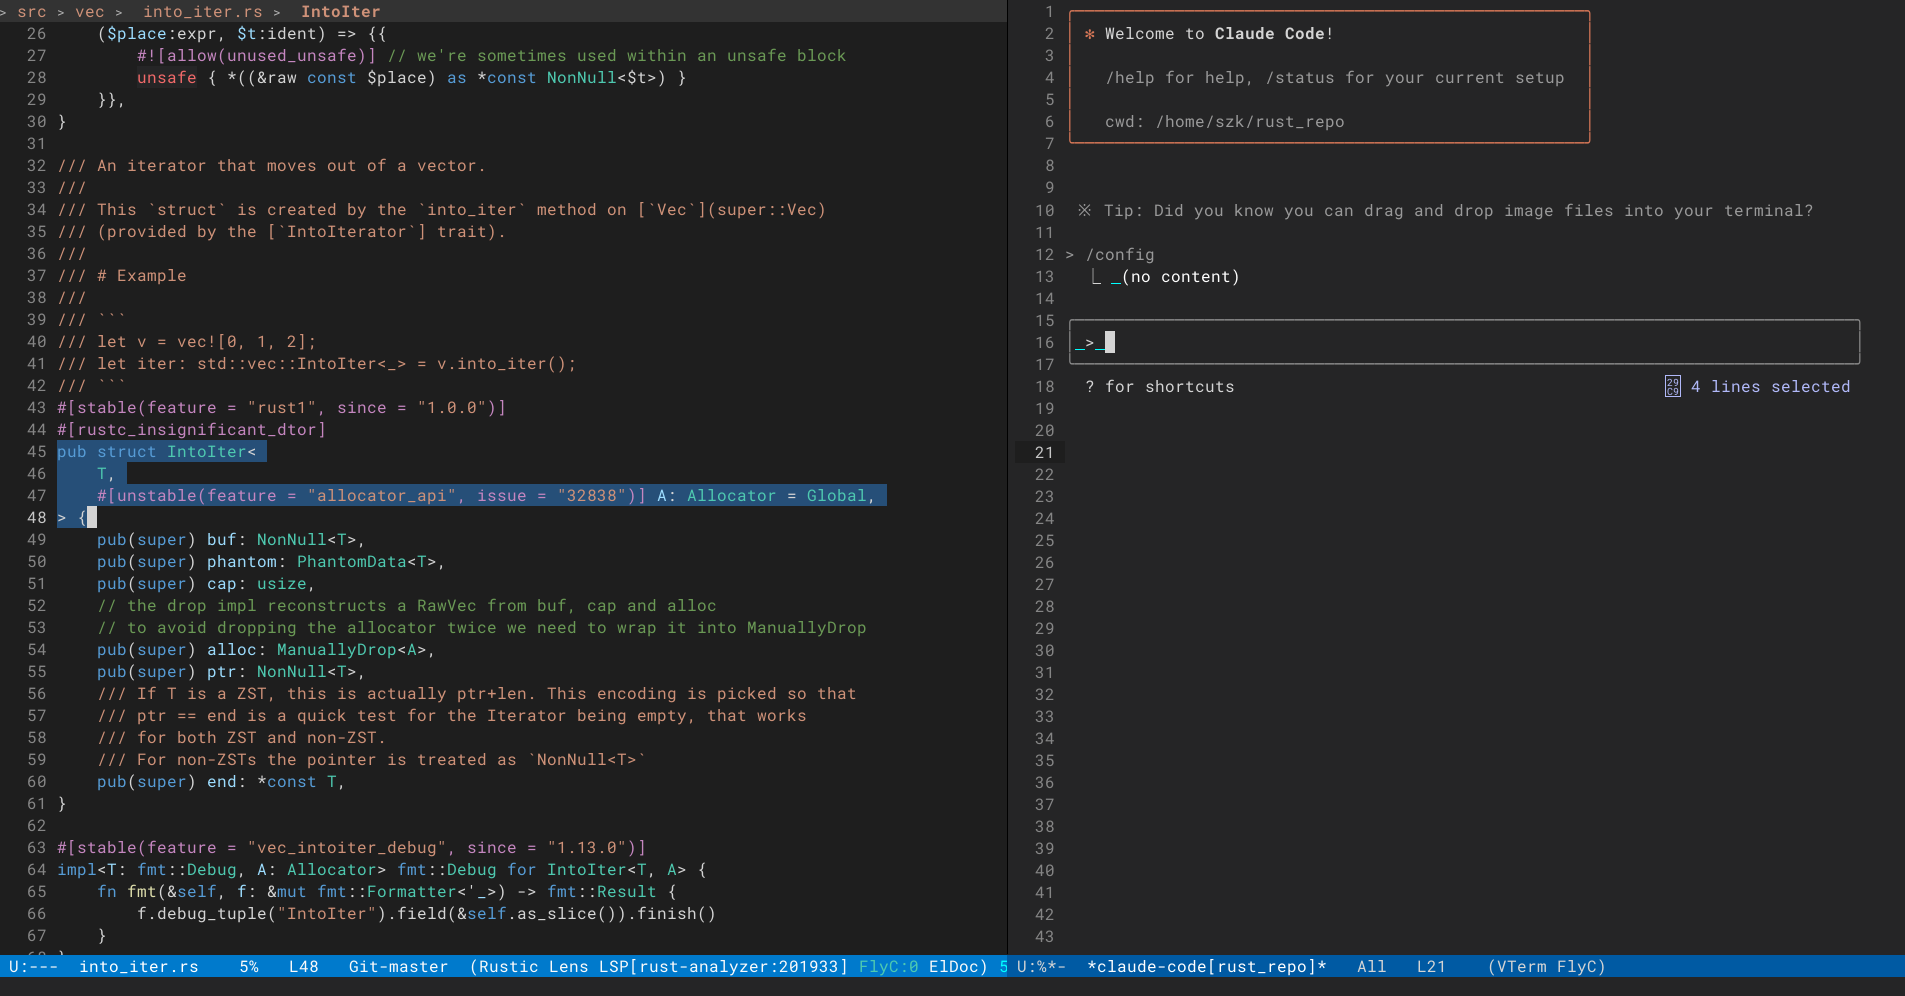This screenshot has height=996, width=1905.
Task: Click "/help for help, /status for your current setup"
Action: [1335, 78]
